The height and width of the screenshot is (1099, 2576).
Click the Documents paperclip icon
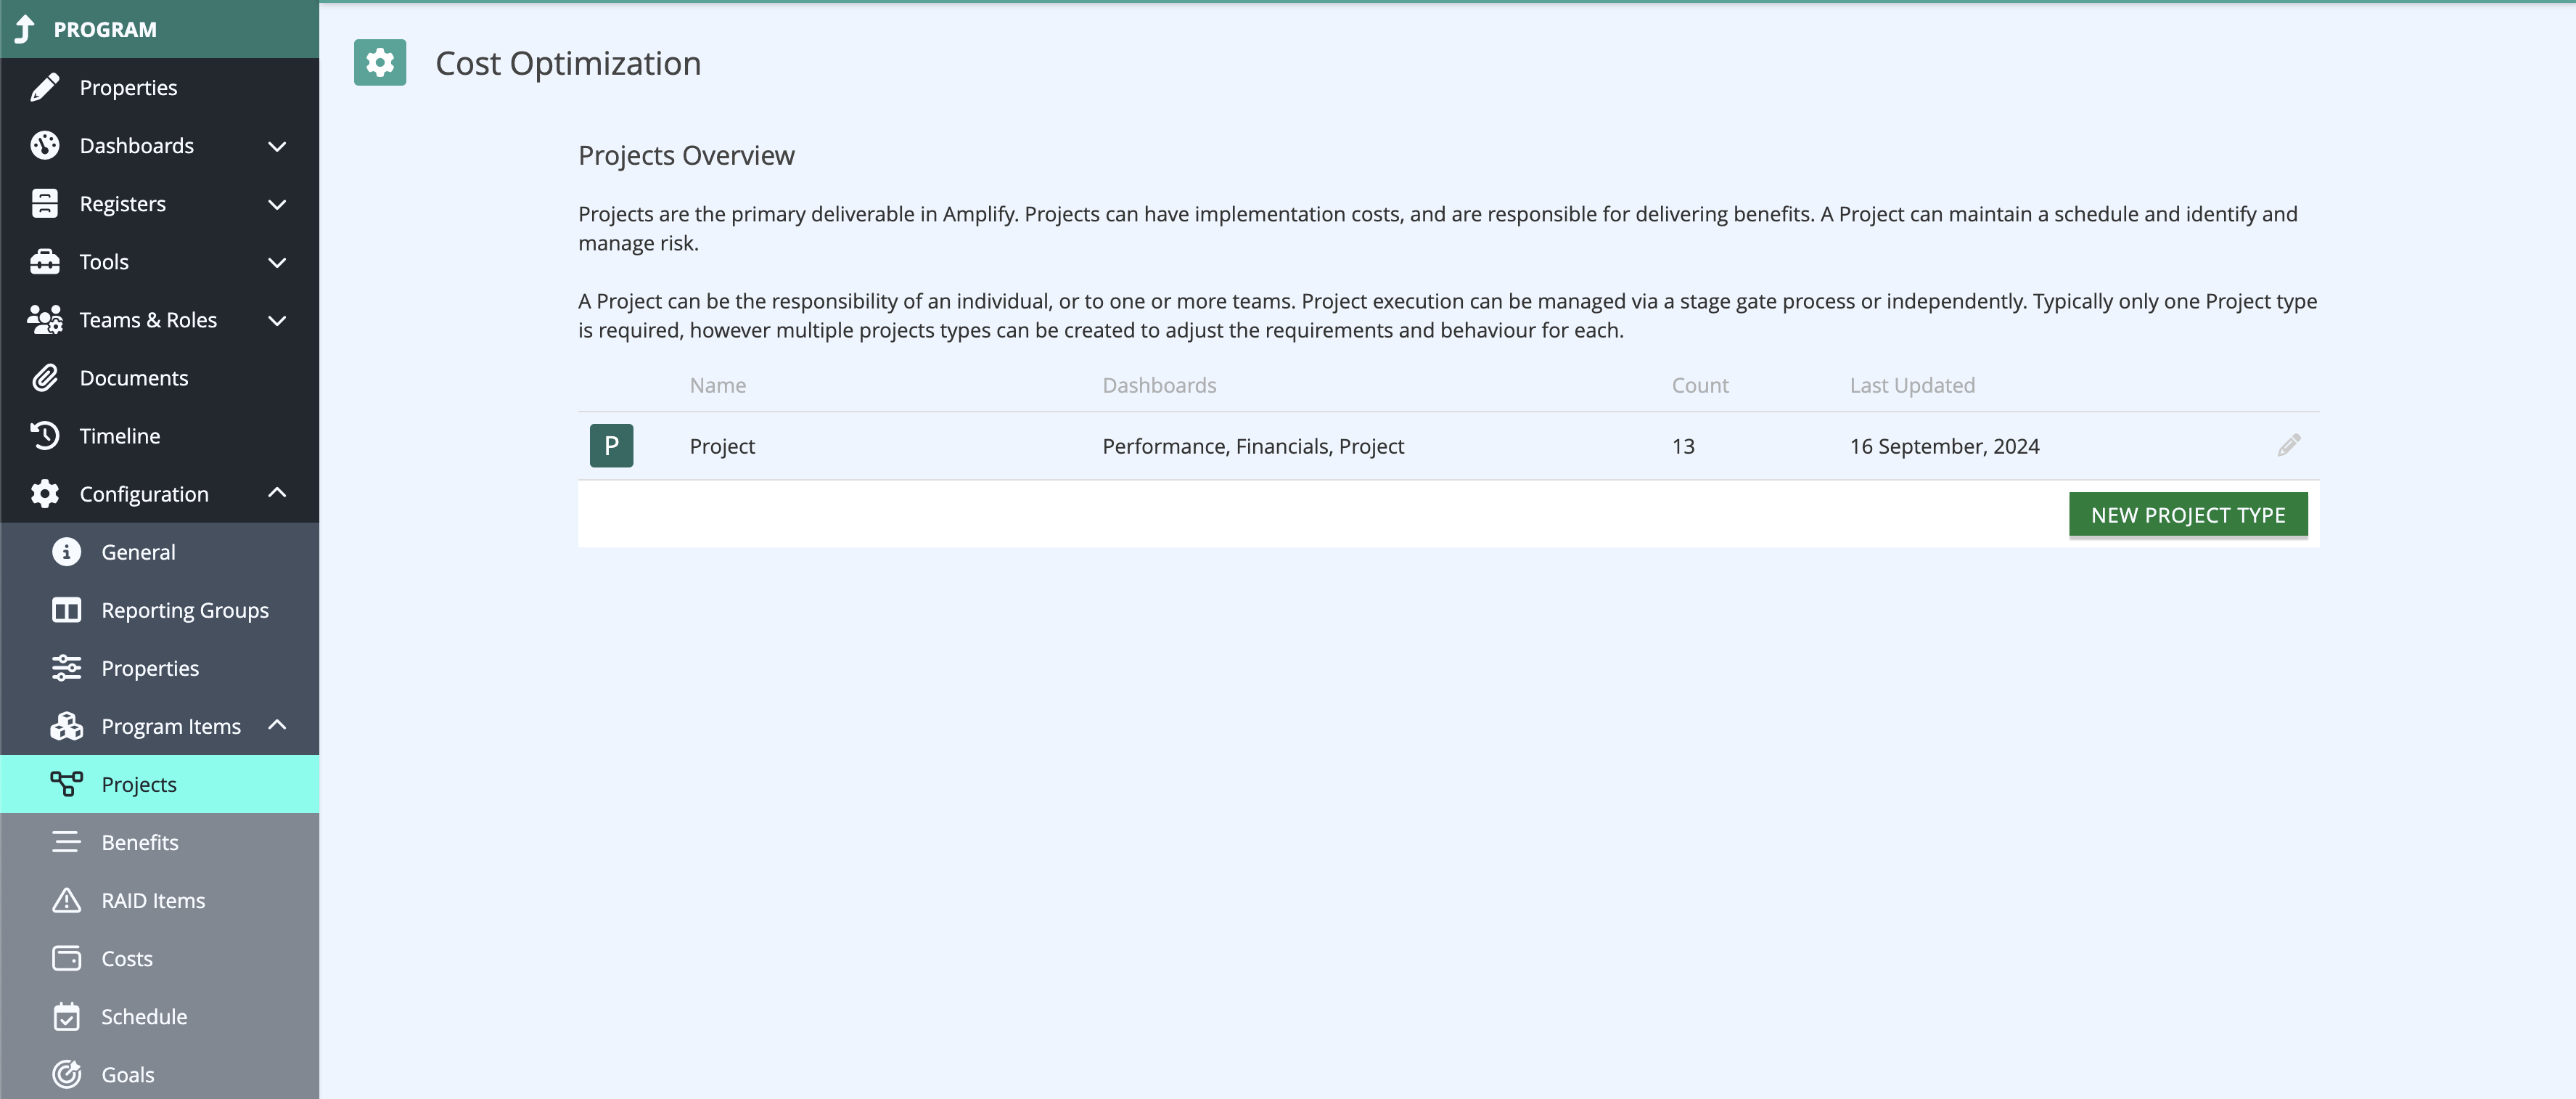[x=44, y=378]
